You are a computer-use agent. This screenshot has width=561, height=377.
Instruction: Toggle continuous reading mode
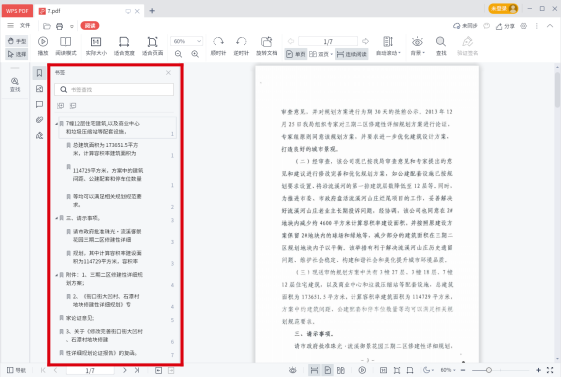click(352, 54)
